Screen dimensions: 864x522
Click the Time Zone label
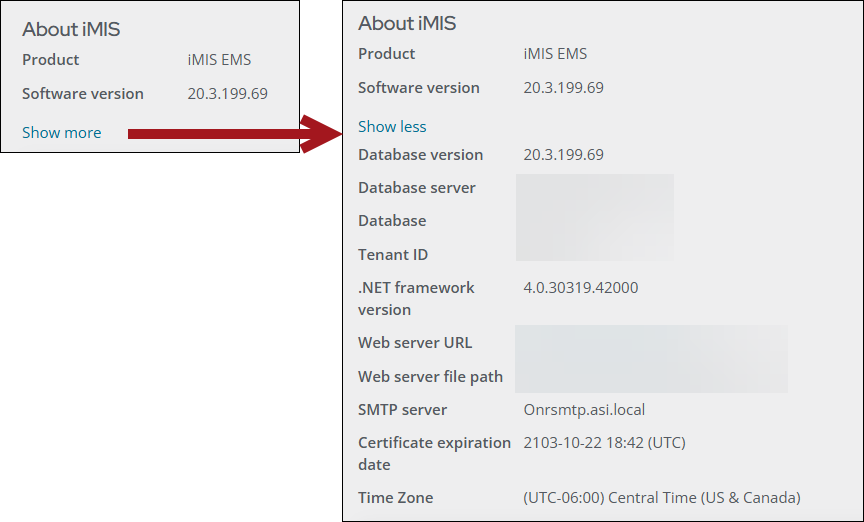(396, 498)
